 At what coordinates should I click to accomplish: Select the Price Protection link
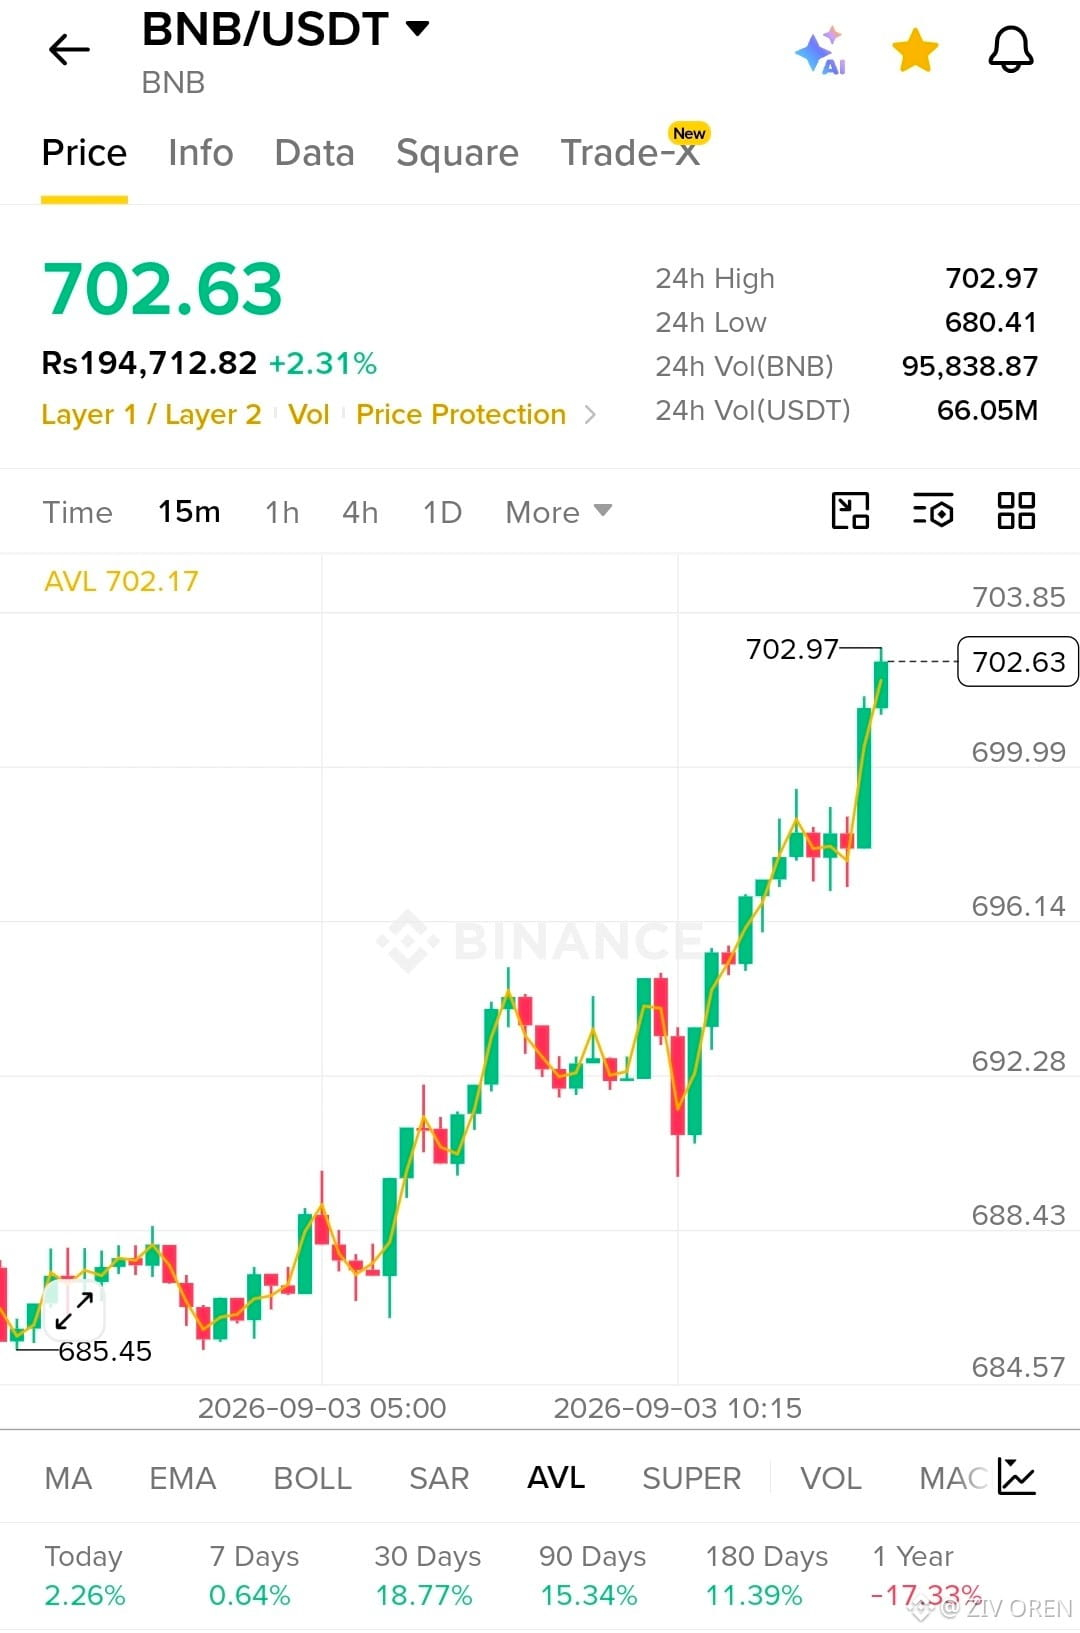point(461,414)
